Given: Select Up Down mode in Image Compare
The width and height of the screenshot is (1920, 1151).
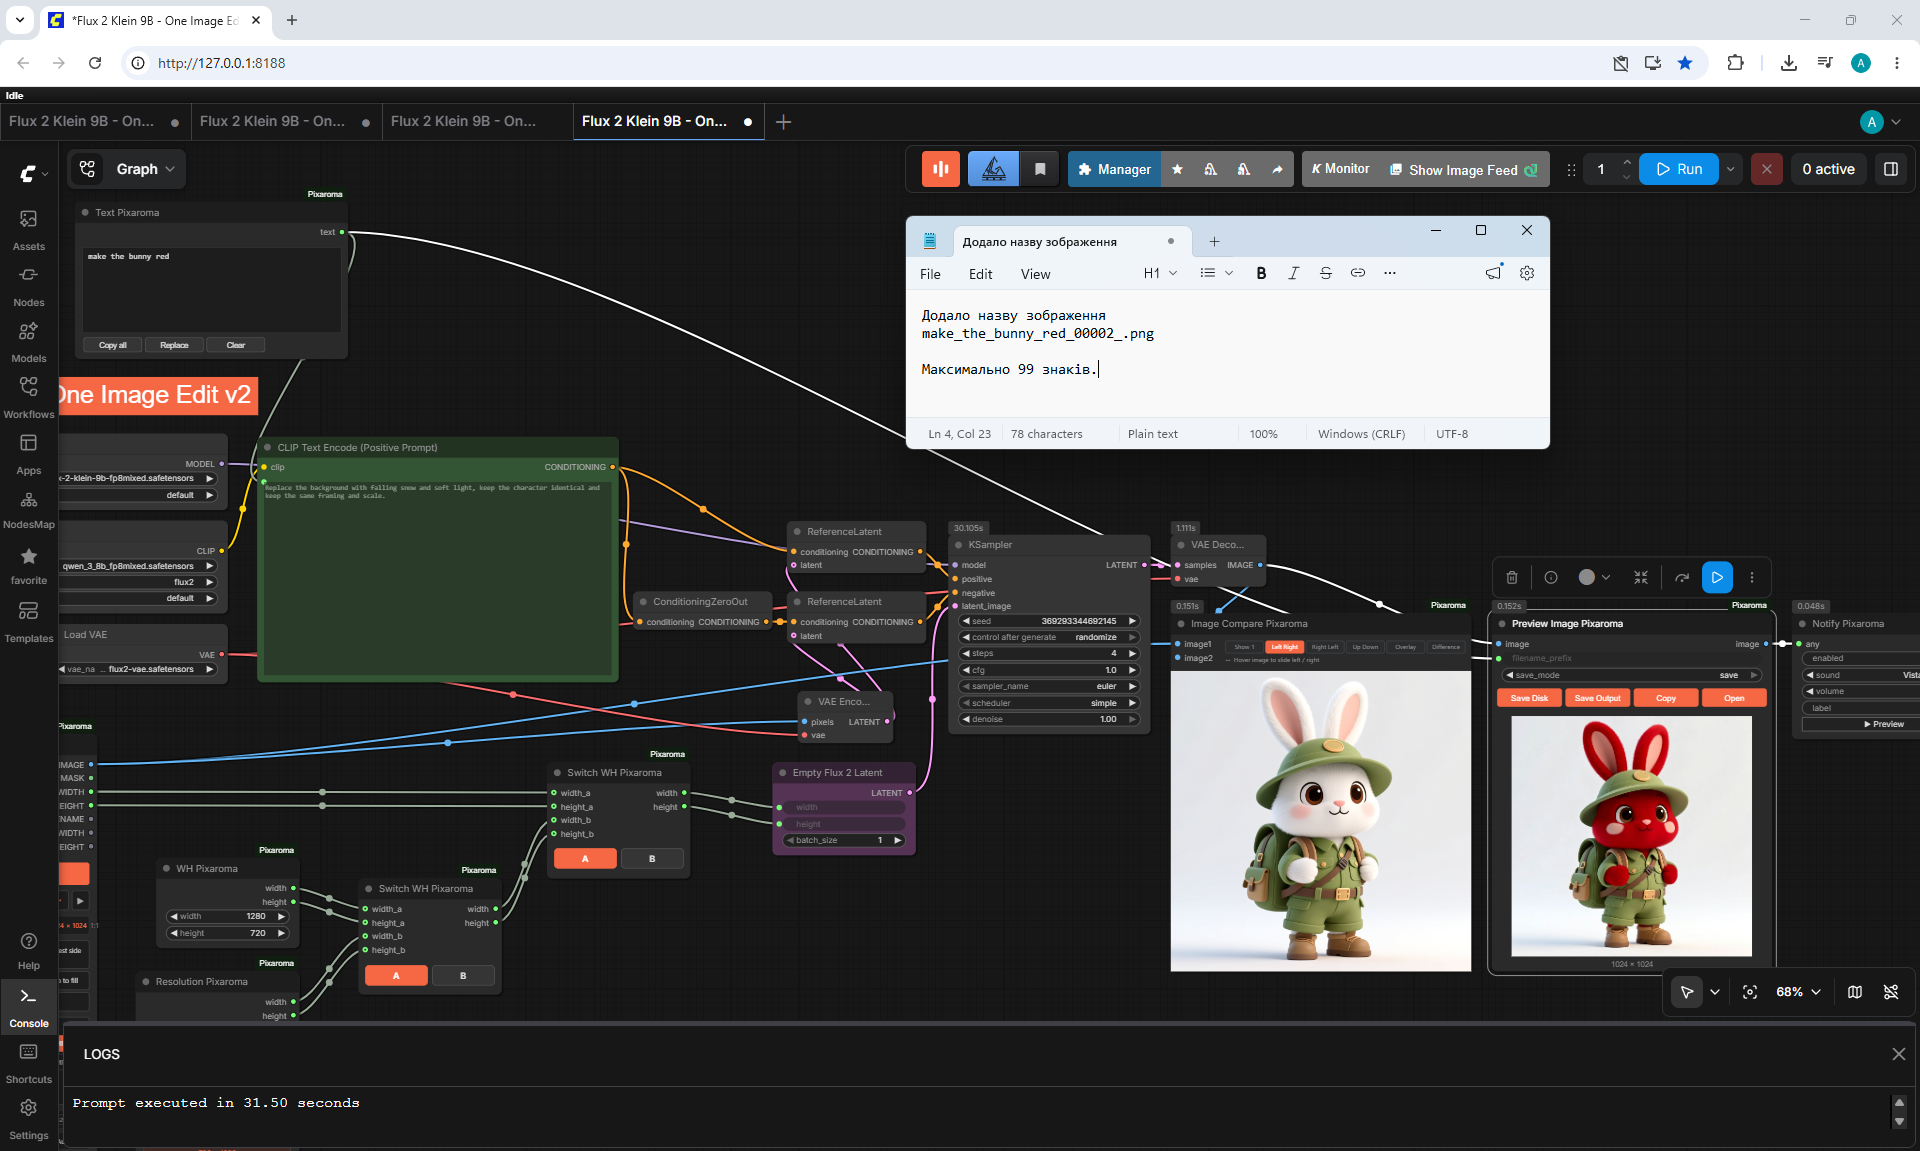Looking at the screenshot, I should coord(1365,647).
